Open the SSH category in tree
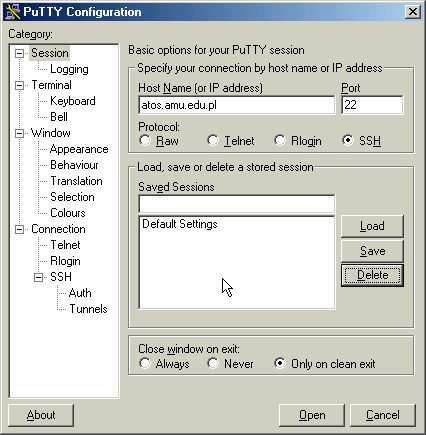The height and width of the screenshot is (435, 426). click(x=61, y=277)
